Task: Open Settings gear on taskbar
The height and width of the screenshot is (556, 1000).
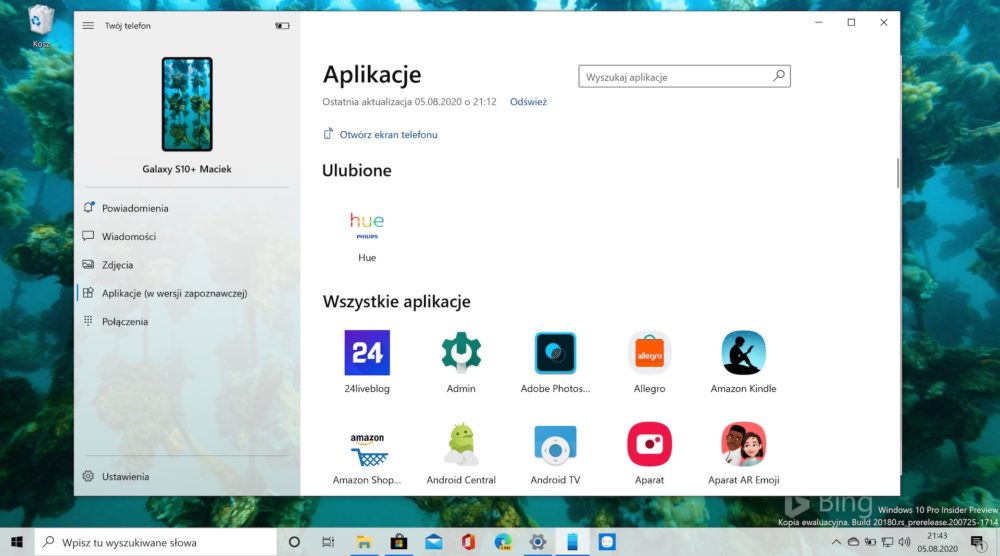Action: click(x=538, y=542)
